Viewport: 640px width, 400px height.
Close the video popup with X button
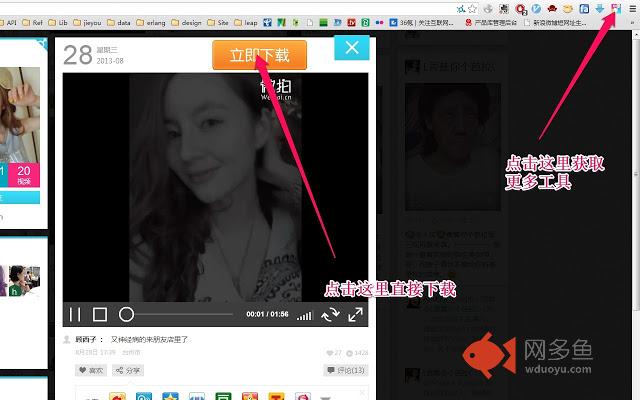pyautogui.click(x=351, y=48)
